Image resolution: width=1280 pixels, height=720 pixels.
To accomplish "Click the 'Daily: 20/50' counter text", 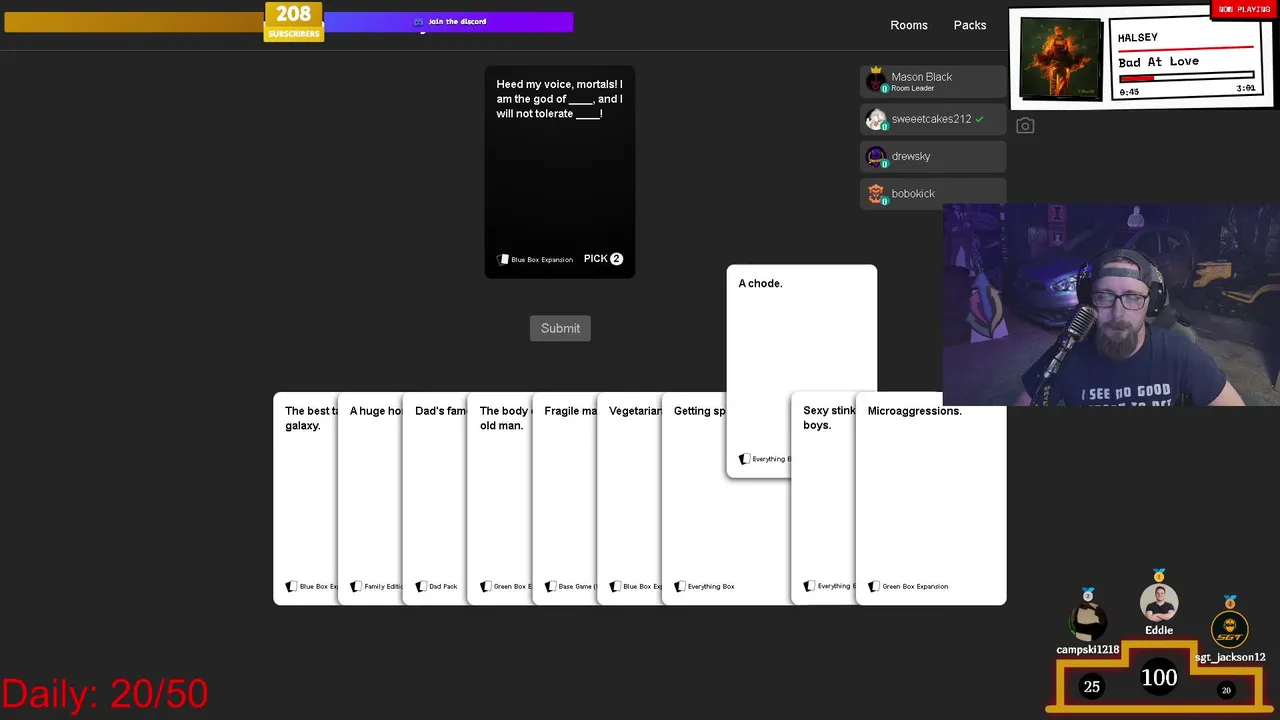I will click(x=104, y=694).
